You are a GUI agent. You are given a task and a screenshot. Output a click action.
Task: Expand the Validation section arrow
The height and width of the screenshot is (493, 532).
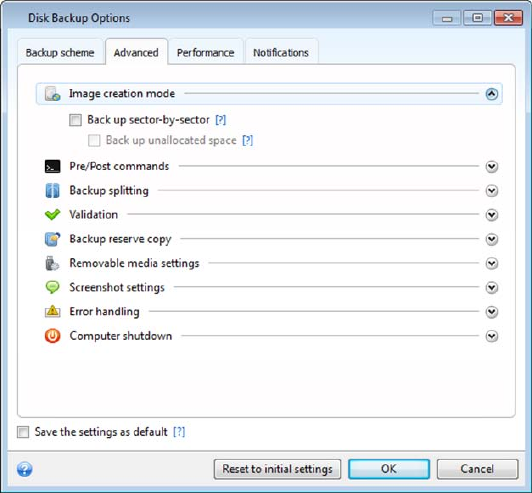coord(492,215)
